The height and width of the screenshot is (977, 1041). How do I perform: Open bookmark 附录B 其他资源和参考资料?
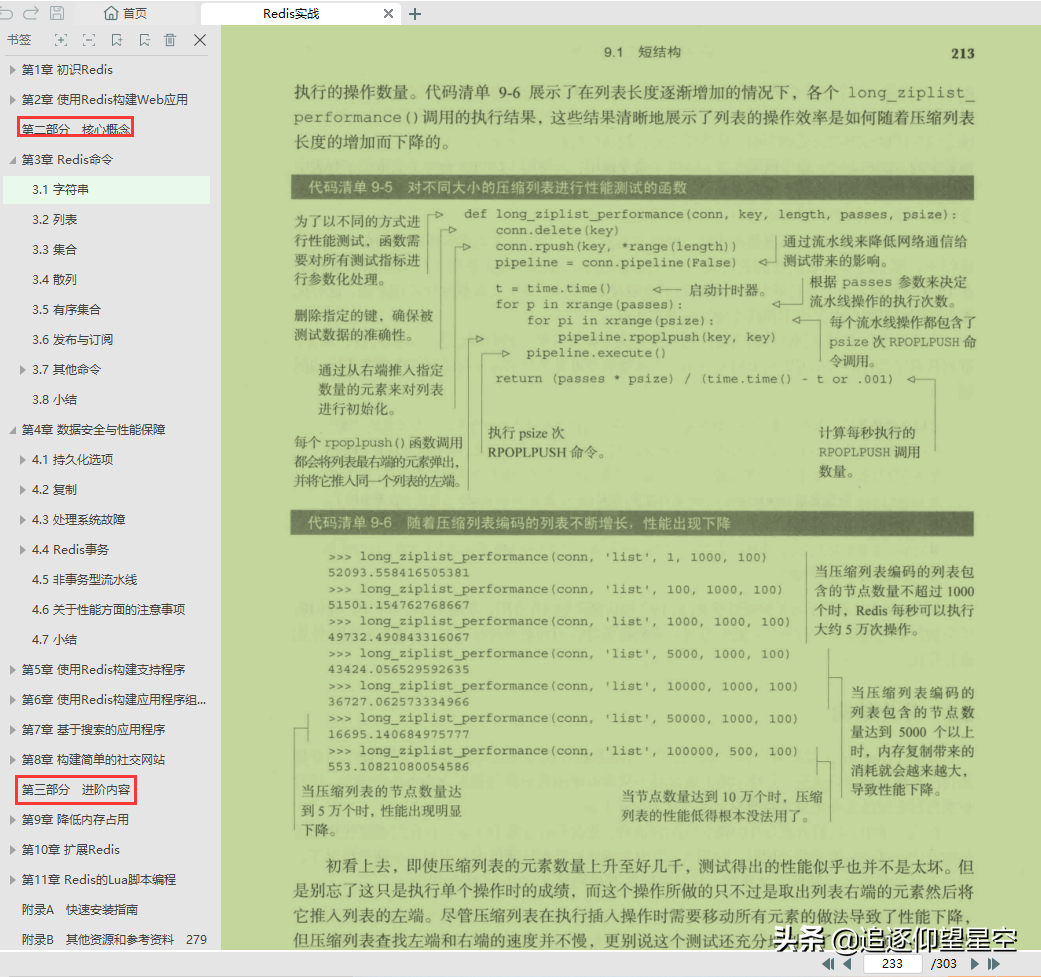[x=114, y=940]
